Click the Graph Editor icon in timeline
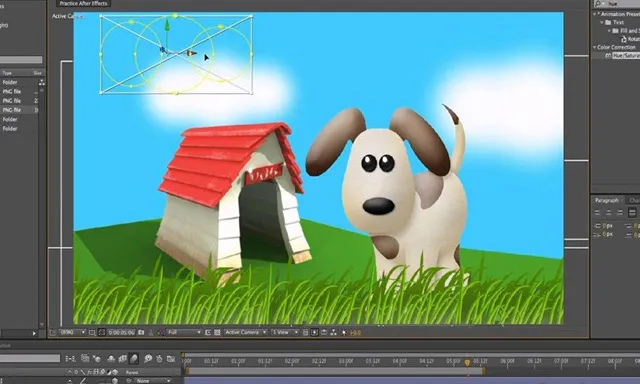Viewport: 640px width, 384px height. pyautogui.click(x=171, y=359)
